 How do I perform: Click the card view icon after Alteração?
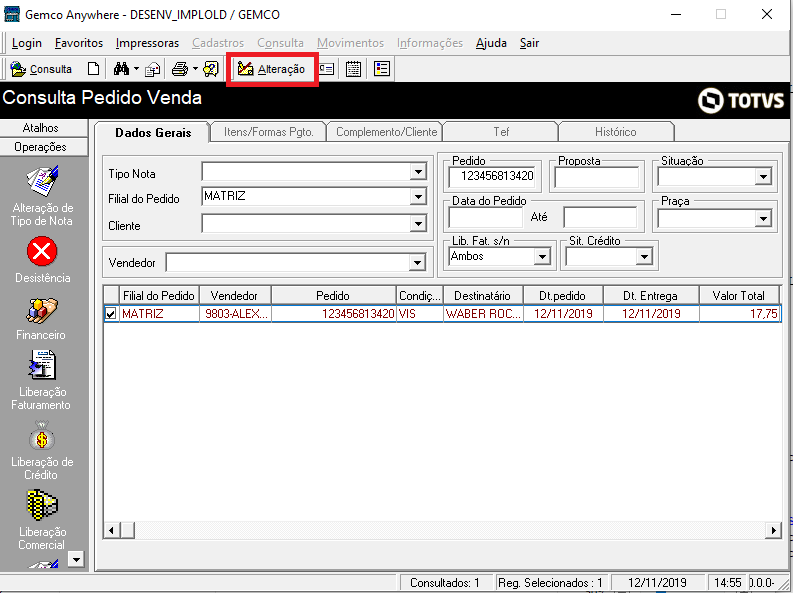[x=327, y=69]
